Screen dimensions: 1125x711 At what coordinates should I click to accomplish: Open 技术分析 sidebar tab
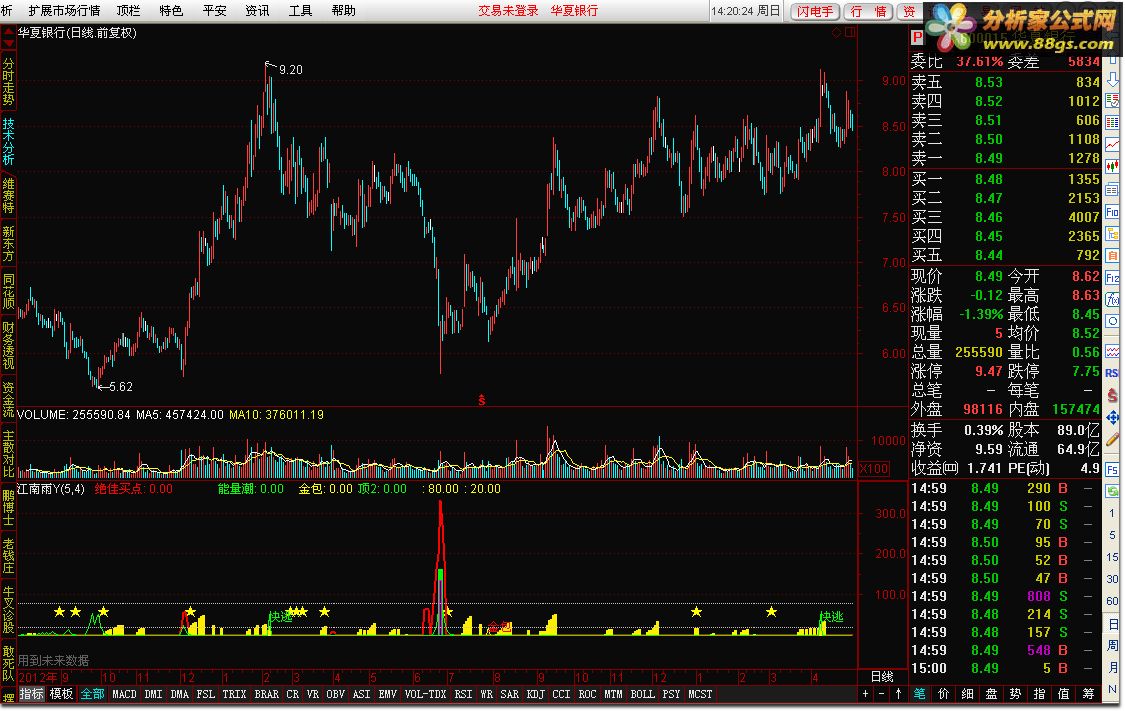click(x=8, y=141)
